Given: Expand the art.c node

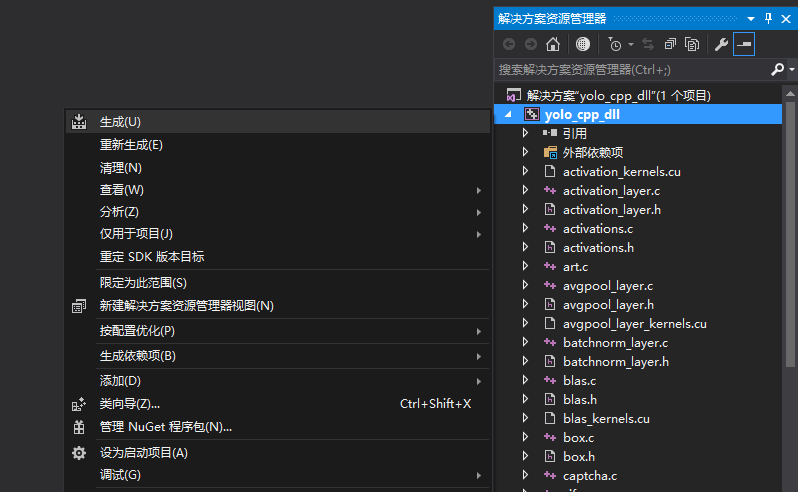Looking at the screenshot, I should click(x=525, y=267).
